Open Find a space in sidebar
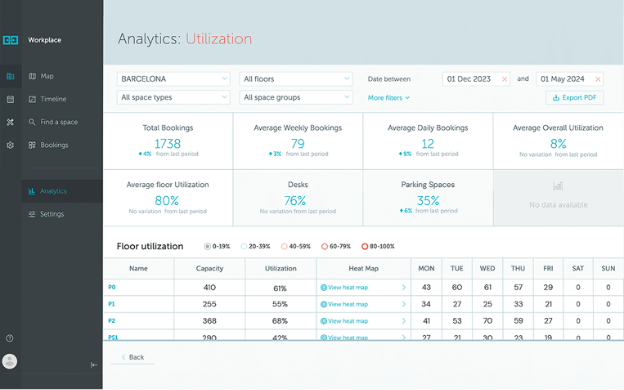The image size is (624, 390). coord(53,122)
